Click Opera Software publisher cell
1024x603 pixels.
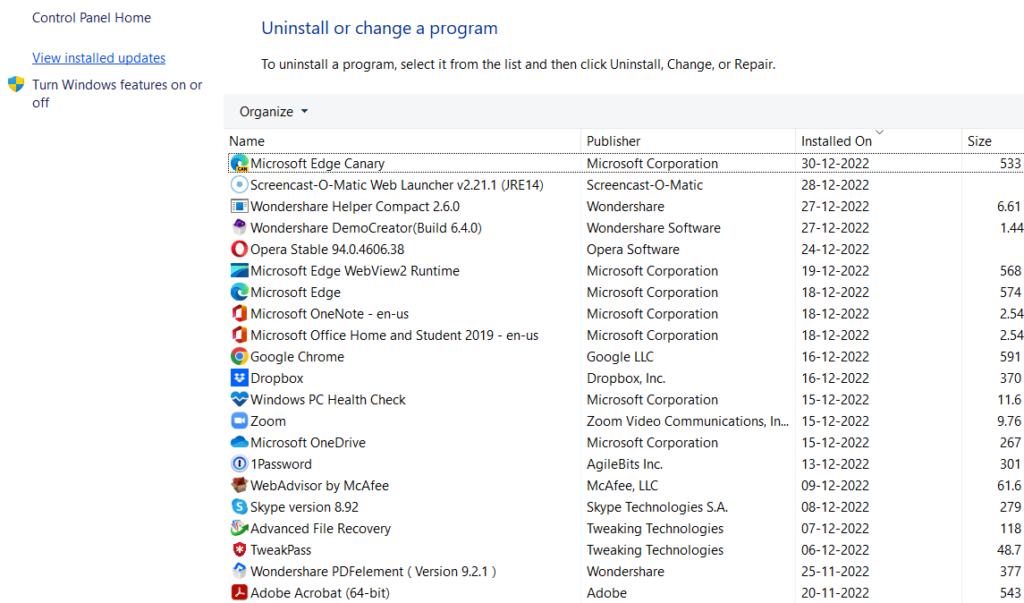(x=633, y=250)
